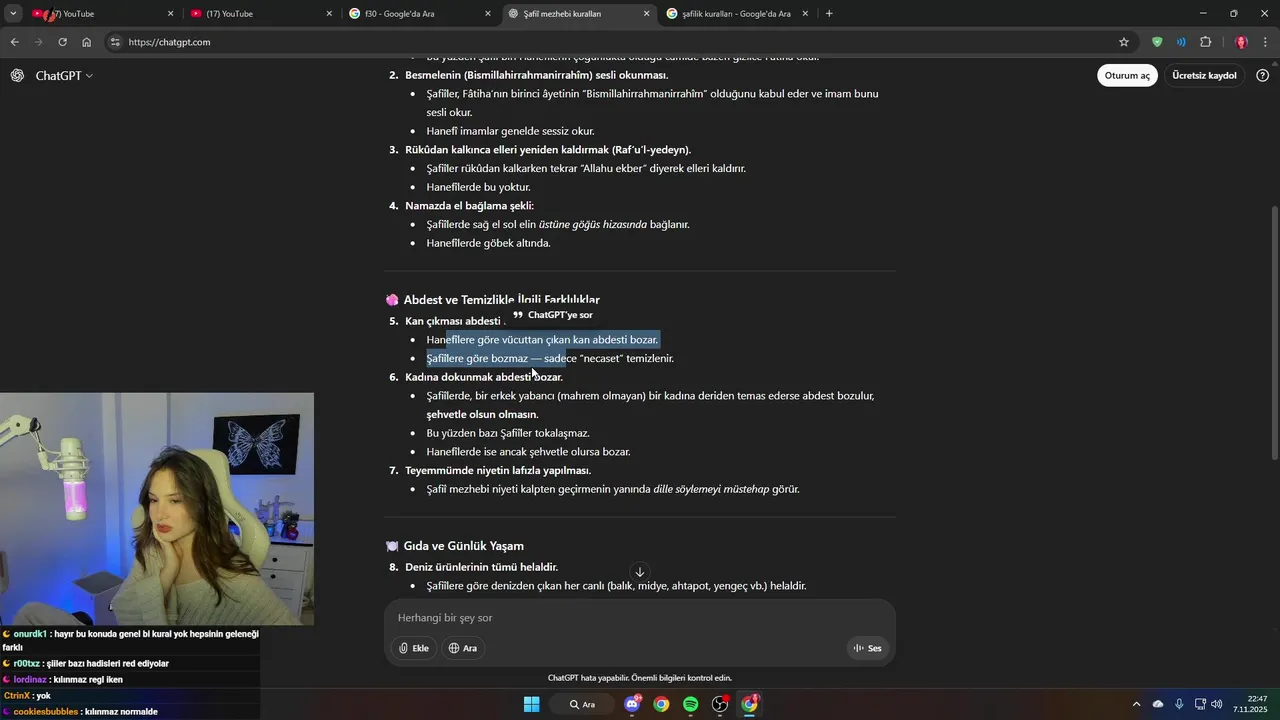Screen dimensions: 1280x720
Task: Open the first Chrome icon on taskbar
Action: [661, 704]
